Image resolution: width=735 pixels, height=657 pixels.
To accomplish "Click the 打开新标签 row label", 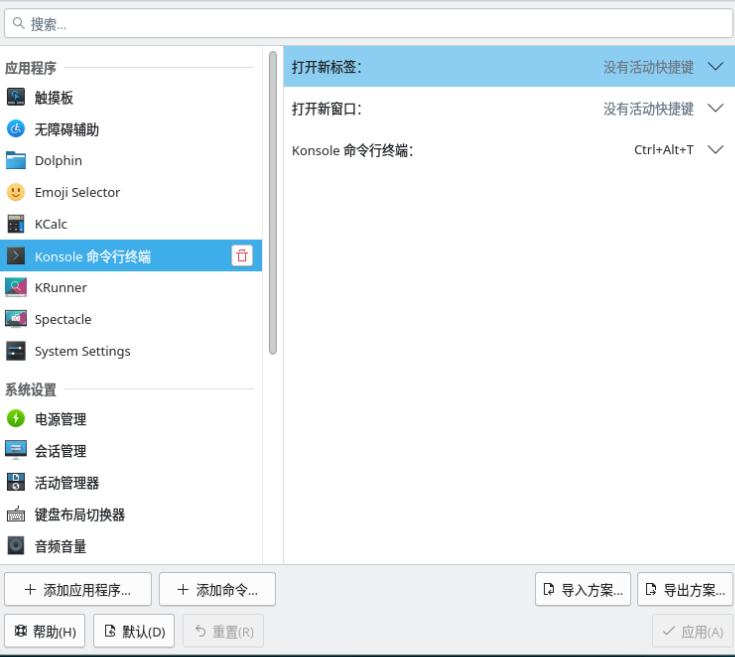I will pos(327,67).
